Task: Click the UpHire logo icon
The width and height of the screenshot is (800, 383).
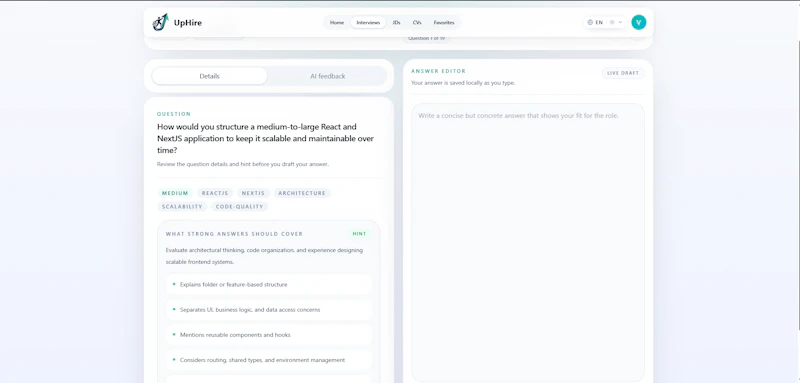Action: (x=160, y=22)
